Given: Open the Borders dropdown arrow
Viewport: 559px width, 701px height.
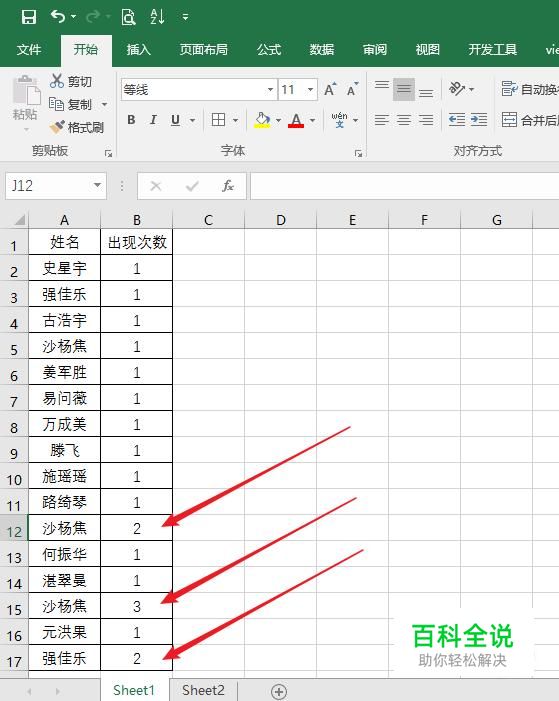Looking at the screenshot, I should [x=235, y=120].
